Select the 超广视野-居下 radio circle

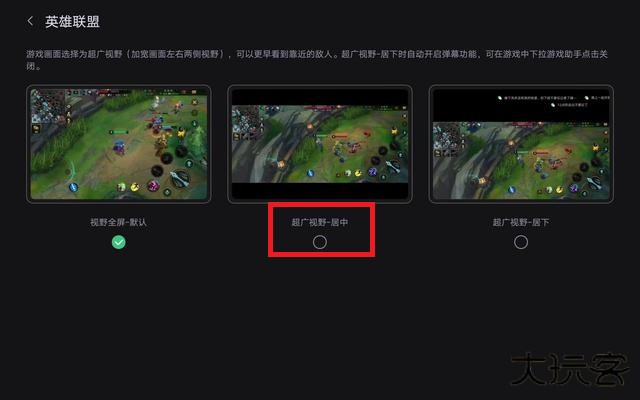(x=521, y=242)
